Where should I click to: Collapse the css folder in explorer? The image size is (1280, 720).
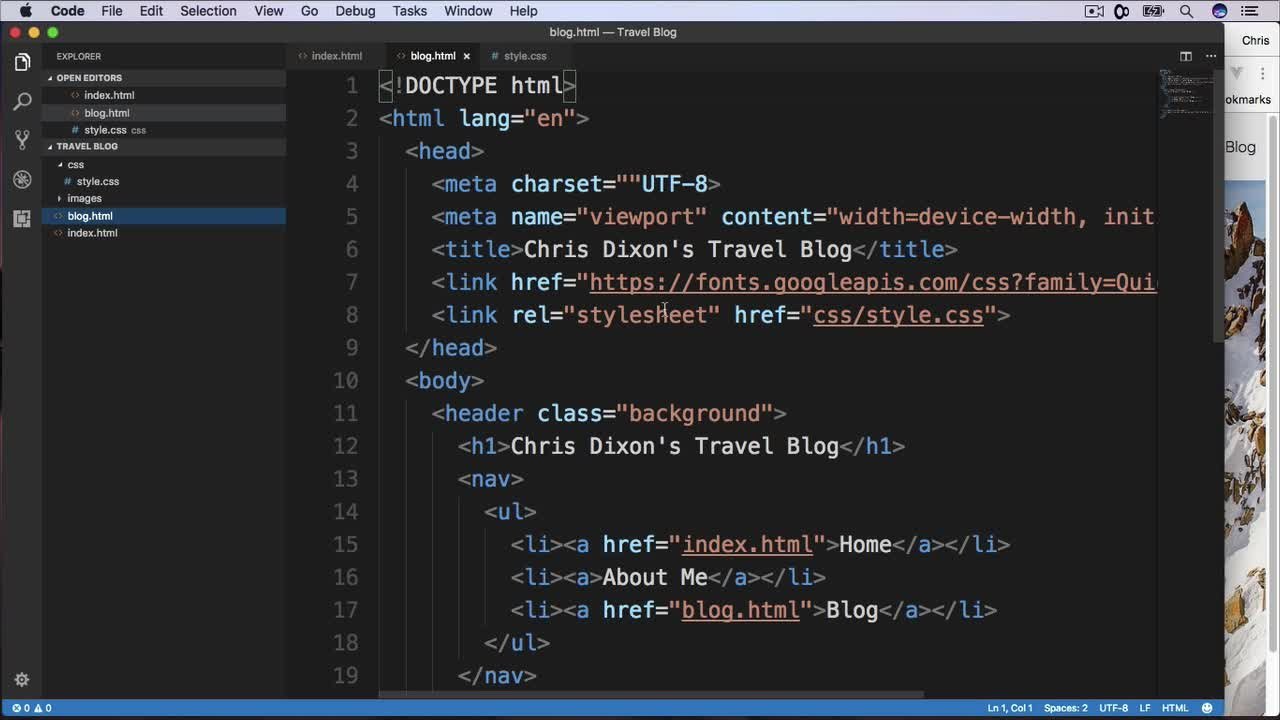[75, 164]
